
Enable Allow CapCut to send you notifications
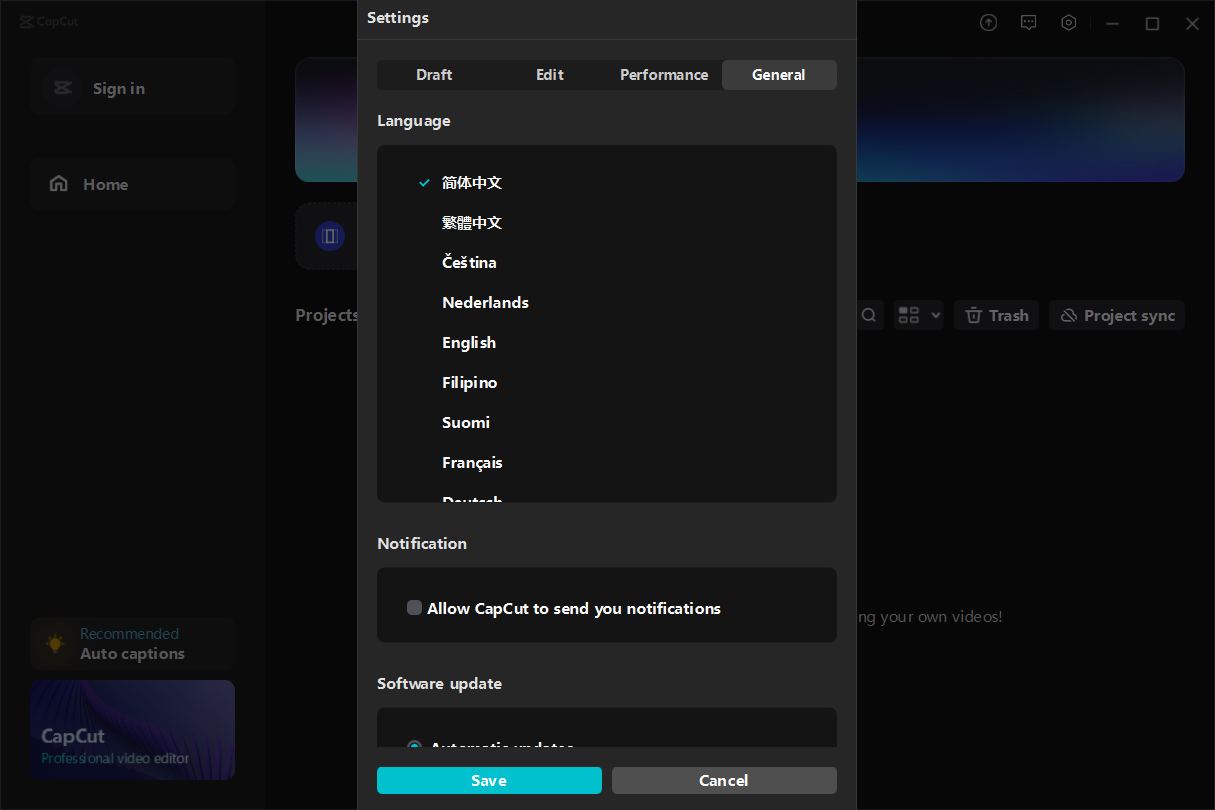tap(414, 608)
